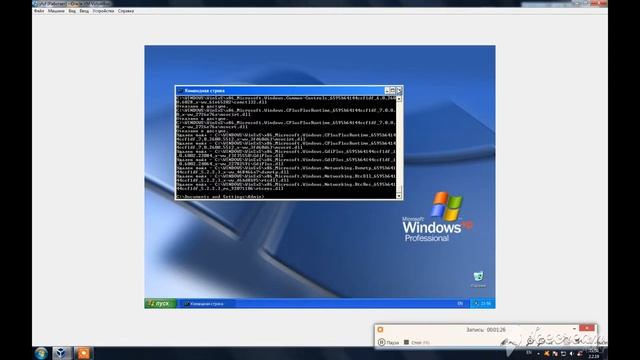The height and width of the screenshot is (360, 640).
Task: Click the EN language indicator in XP taskbar
Action: tap(460, 303)
